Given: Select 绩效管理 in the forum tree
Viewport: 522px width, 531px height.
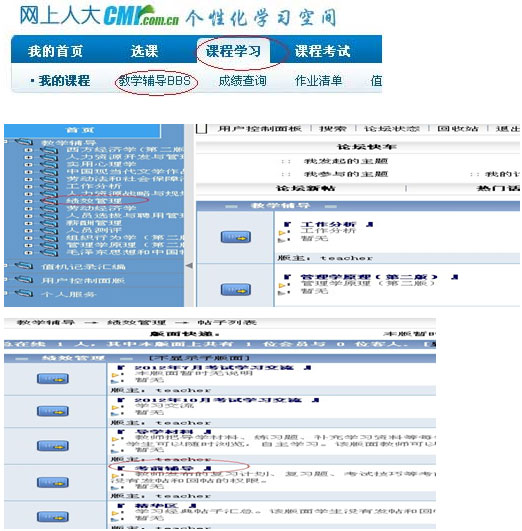Looking at the screenshot, I should (93, 201).
